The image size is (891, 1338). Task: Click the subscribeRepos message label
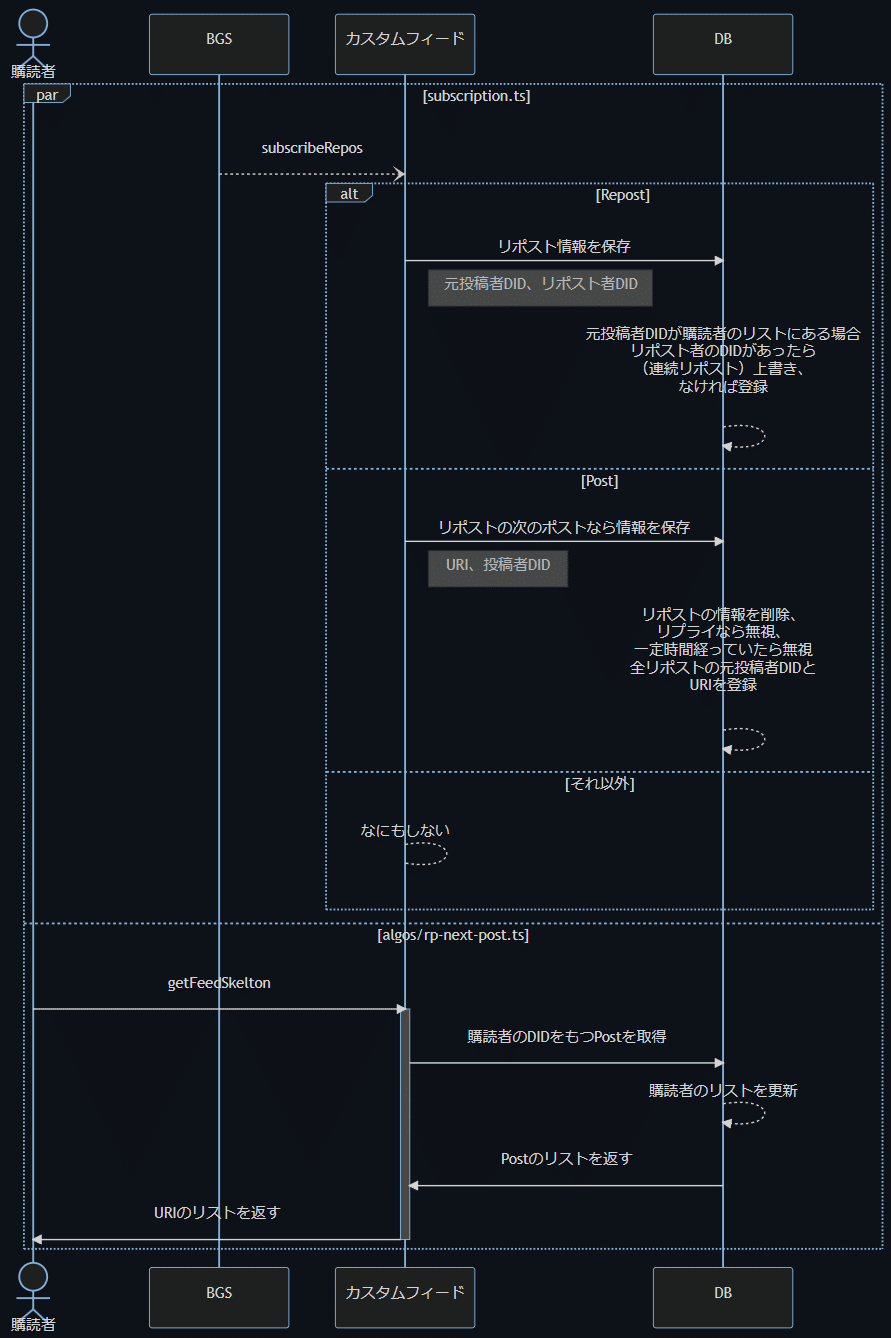coord(312,148)
